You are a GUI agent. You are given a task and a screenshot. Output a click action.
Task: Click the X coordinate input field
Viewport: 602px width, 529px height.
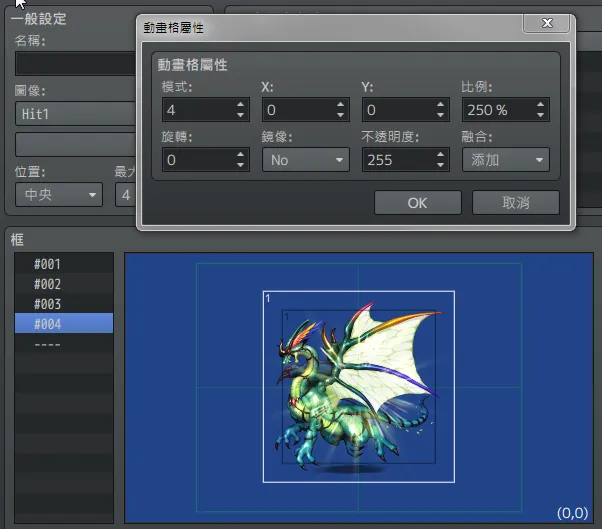coord(297,110)
